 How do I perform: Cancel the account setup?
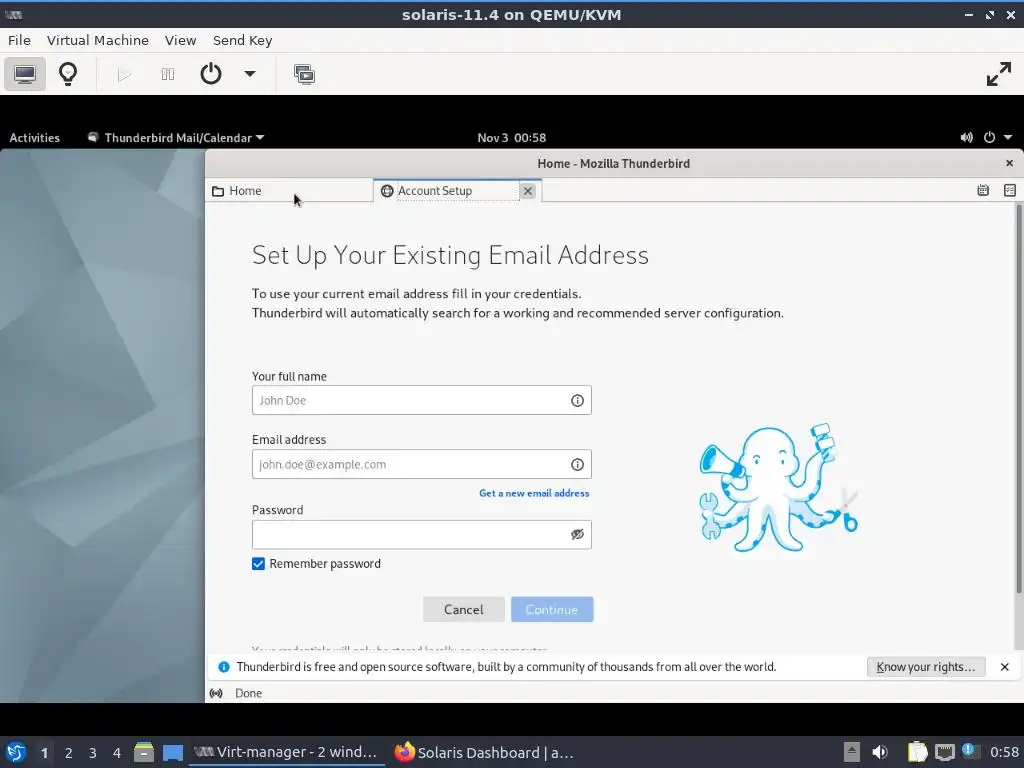464,609
